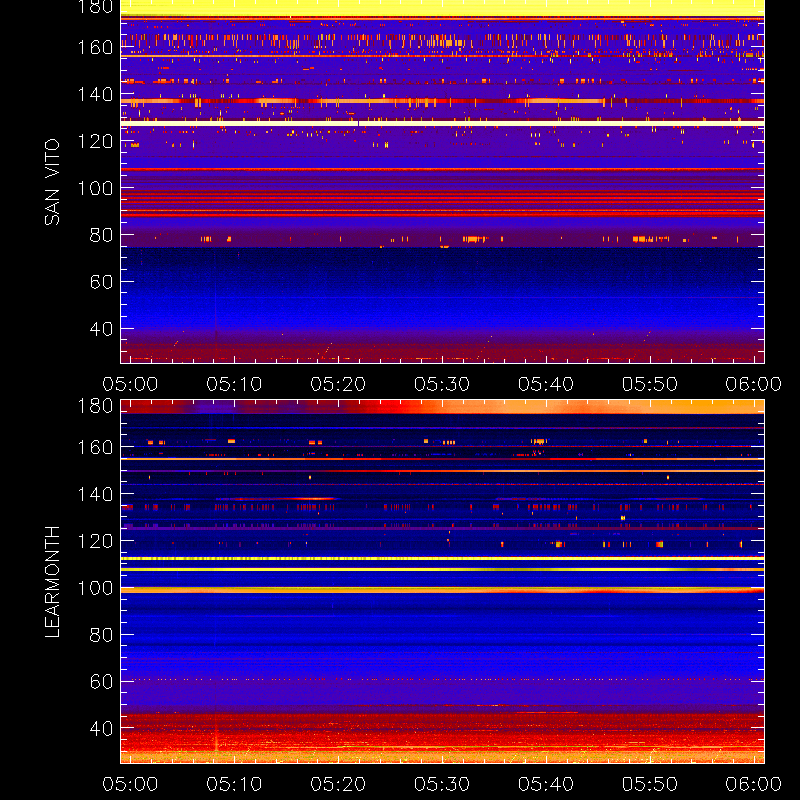Select the 120 tick label on San Vito plot

95,141
